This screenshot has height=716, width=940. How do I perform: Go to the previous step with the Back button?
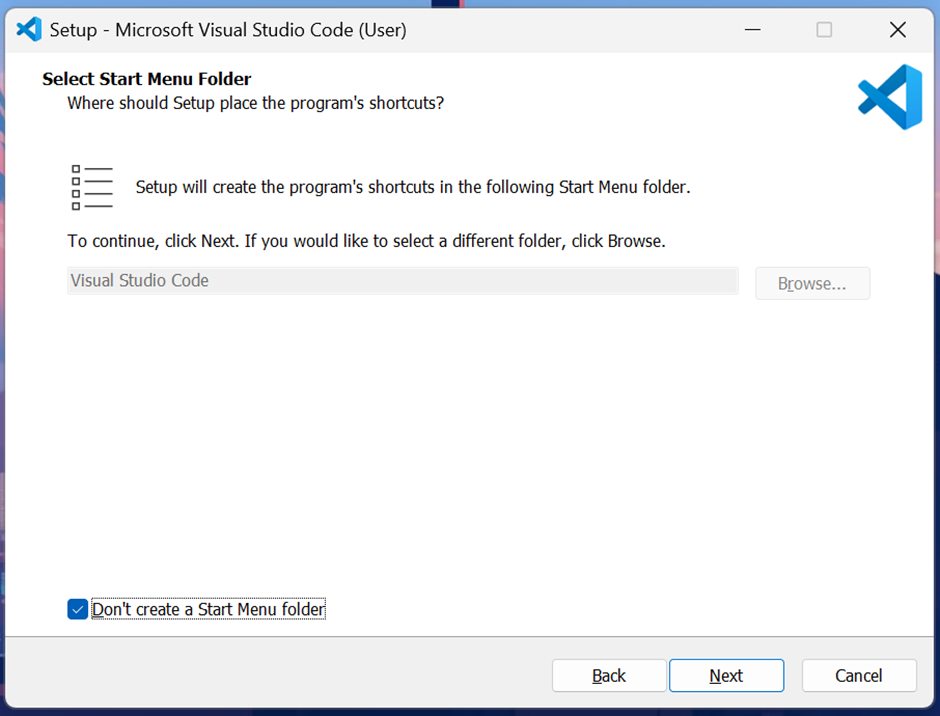tap(609, 676)
